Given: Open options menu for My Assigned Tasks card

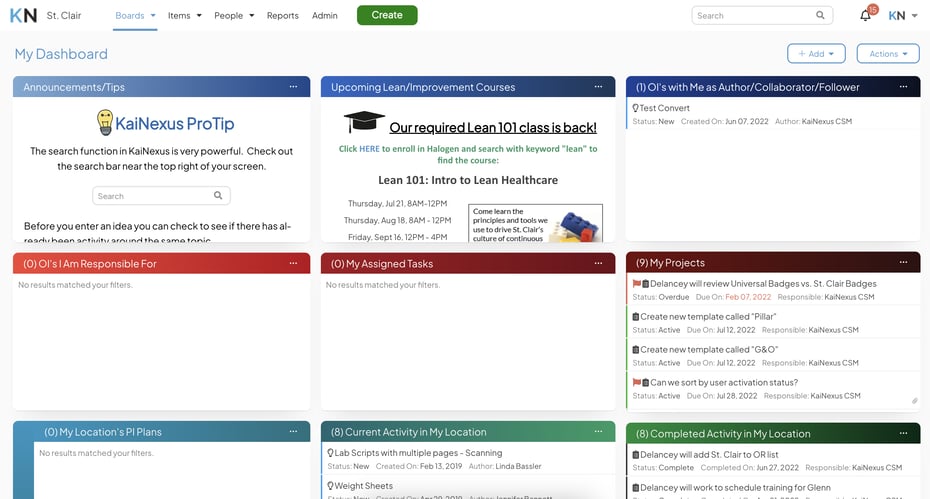Looking at the screenshot, I should [598, 263].
